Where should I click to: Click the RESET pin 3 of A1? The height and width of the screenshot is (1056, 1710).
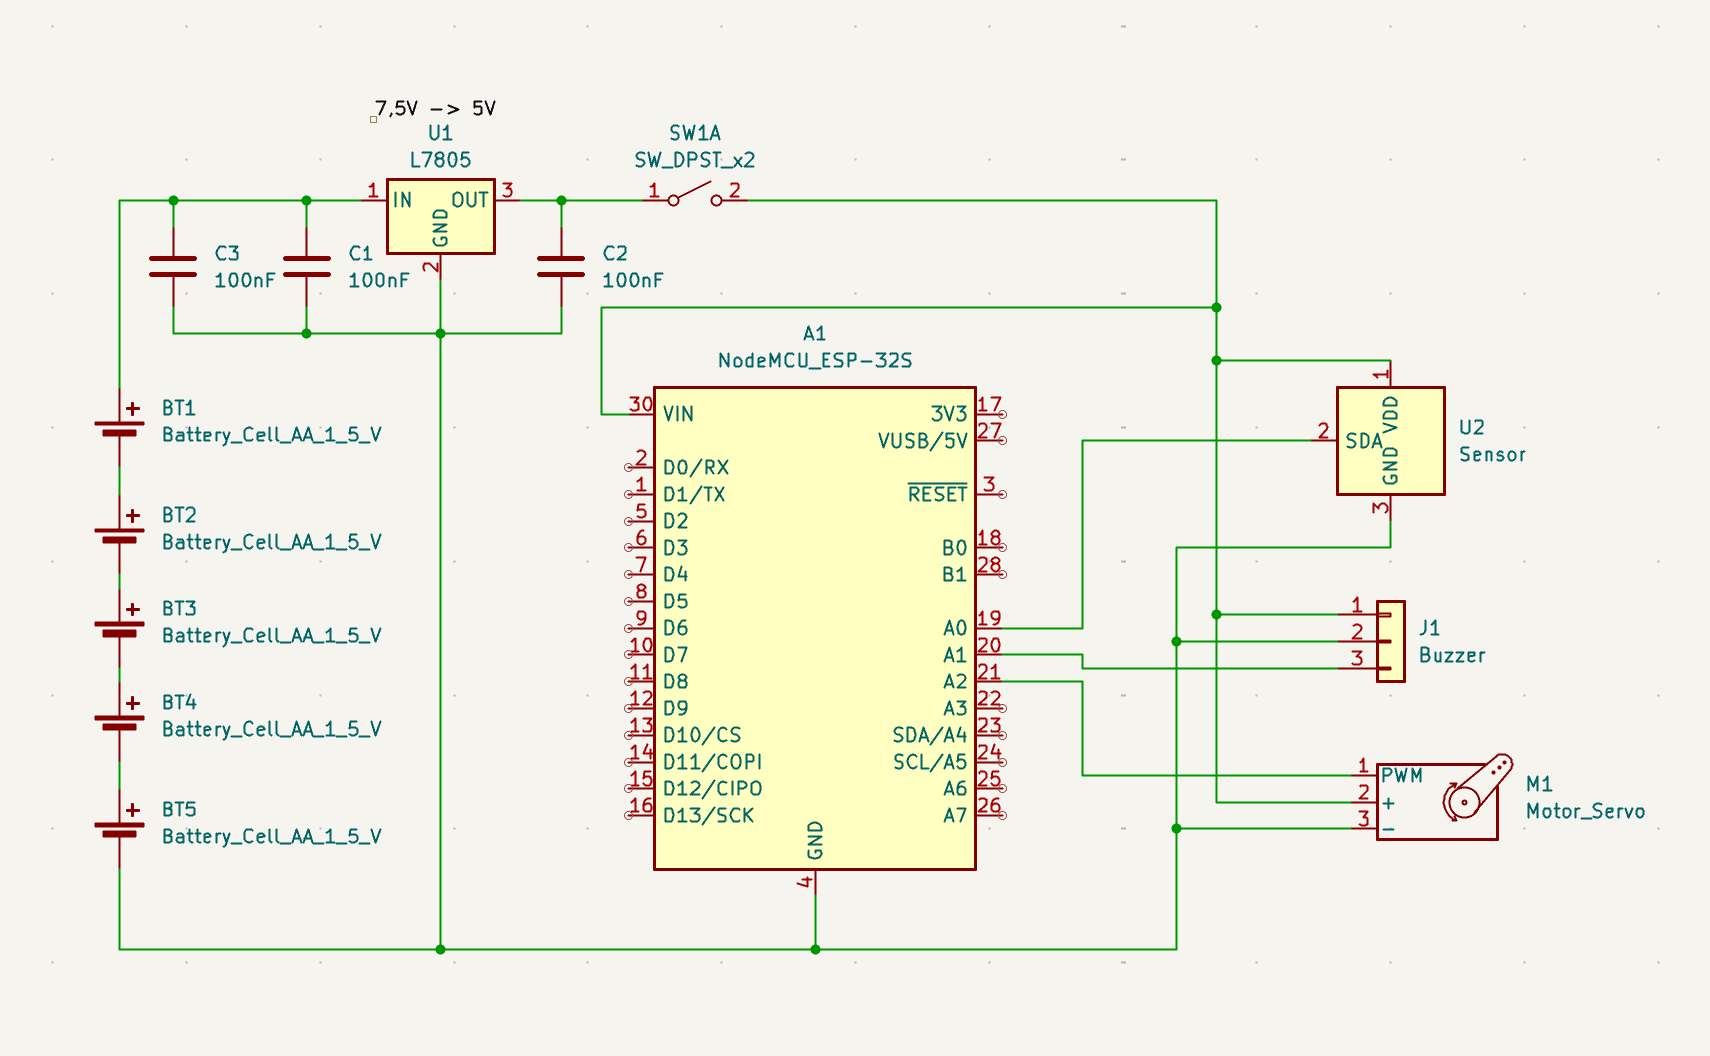(x=991, y=493)
